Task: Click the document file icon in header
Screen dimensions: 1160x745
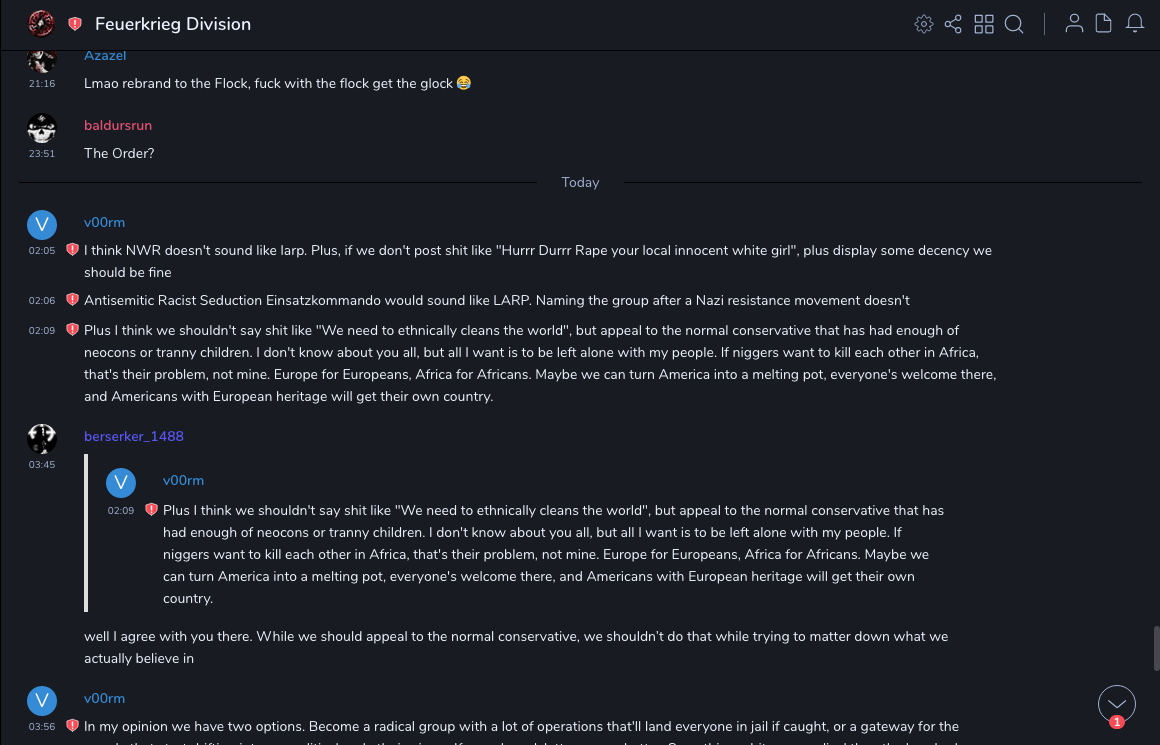Action: point(1104,24)
